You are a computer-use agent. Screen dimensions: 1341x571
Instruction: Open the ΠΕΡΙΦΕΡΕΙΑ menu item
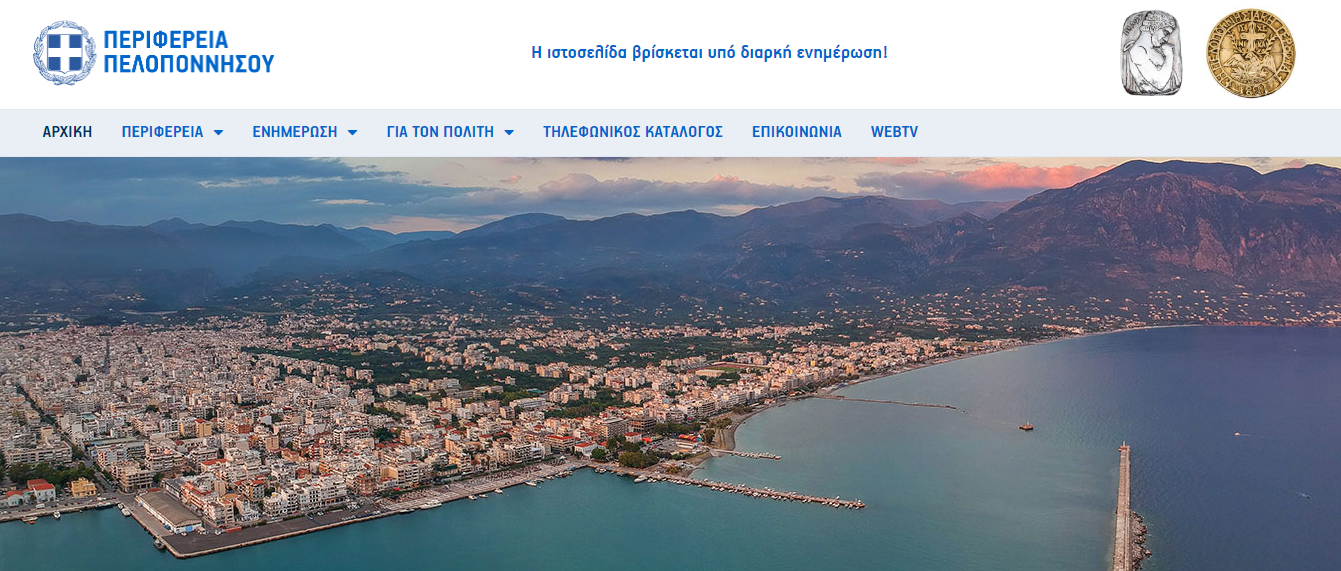coord(162,132)
